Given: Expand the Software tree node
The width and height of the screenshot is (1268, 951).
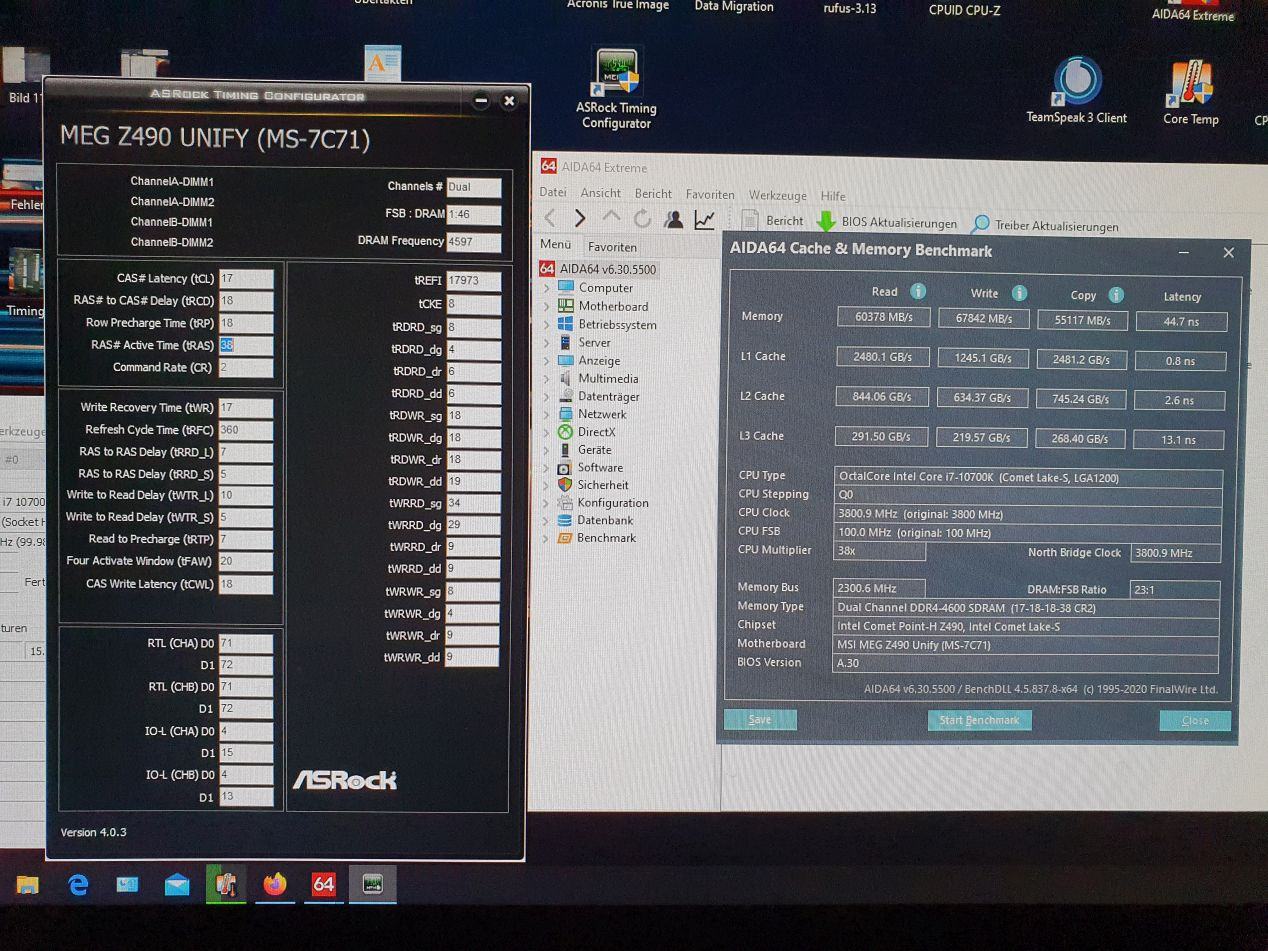Looking at the screenshot, I should [546, 467].
